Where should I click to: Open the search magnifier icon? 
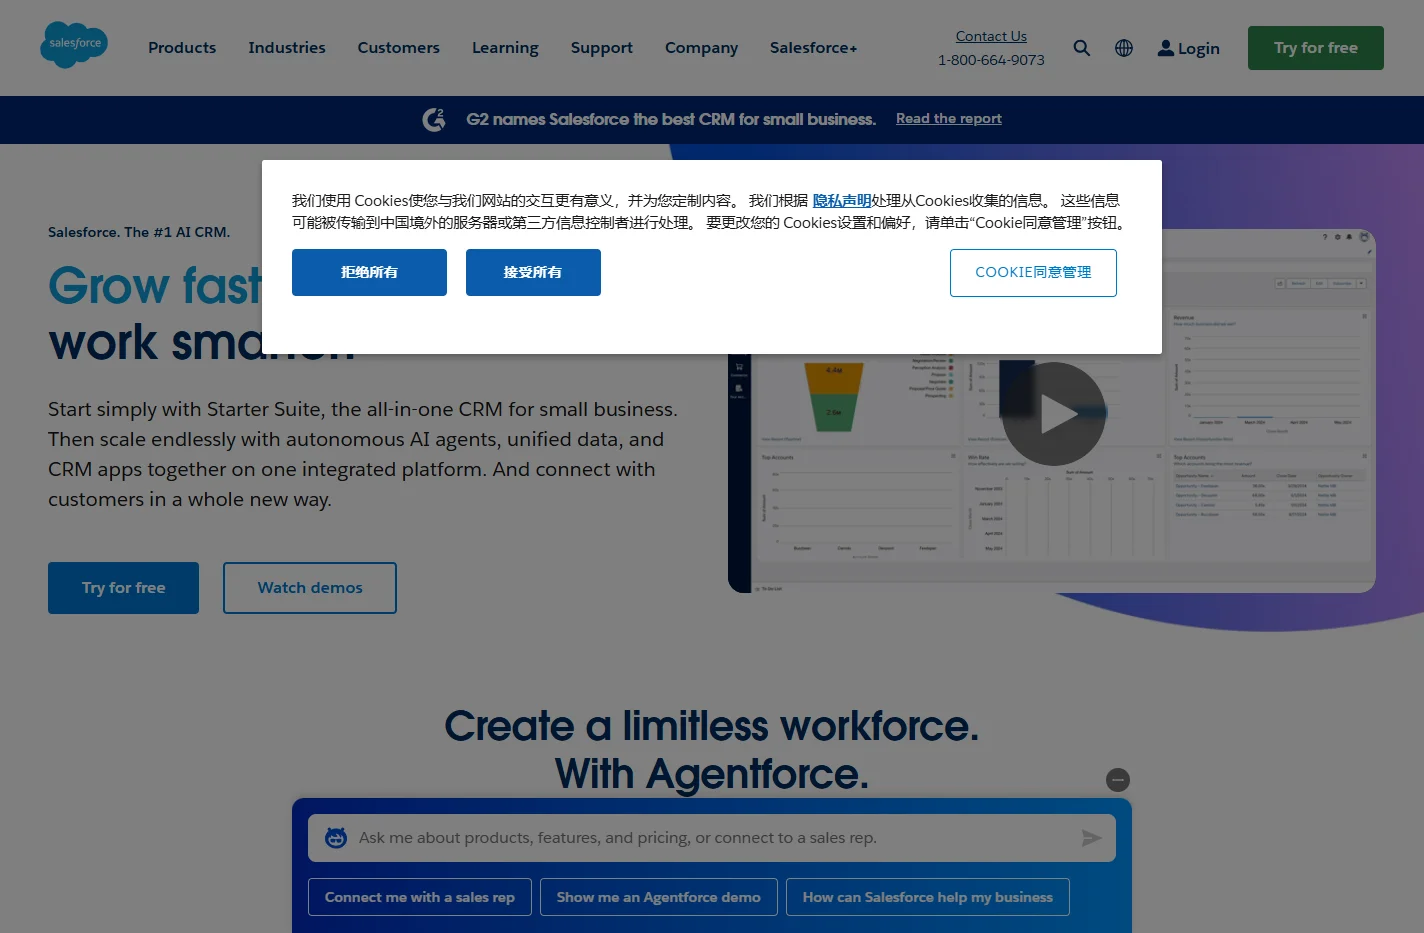coord(1081,48)
